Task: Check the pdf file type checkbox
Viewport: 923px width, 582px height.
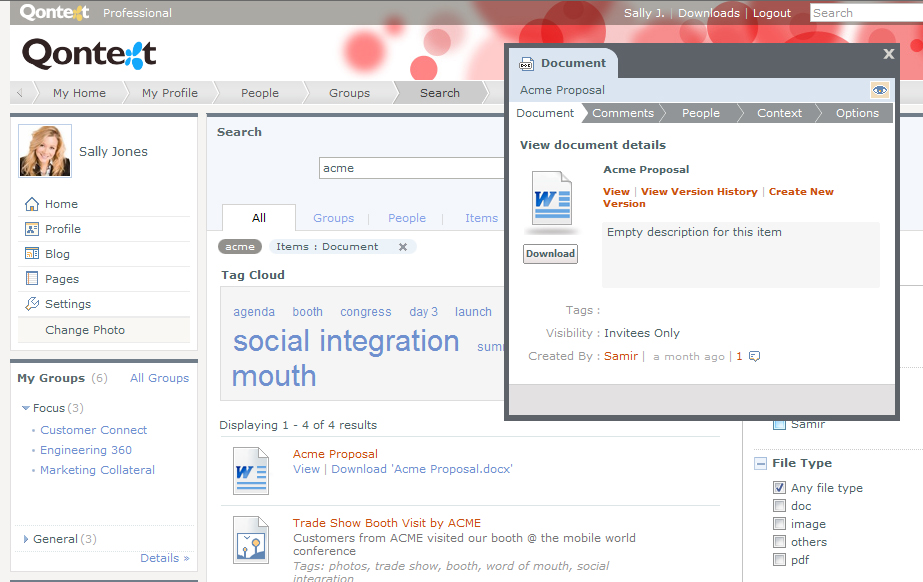Action: 779,560
